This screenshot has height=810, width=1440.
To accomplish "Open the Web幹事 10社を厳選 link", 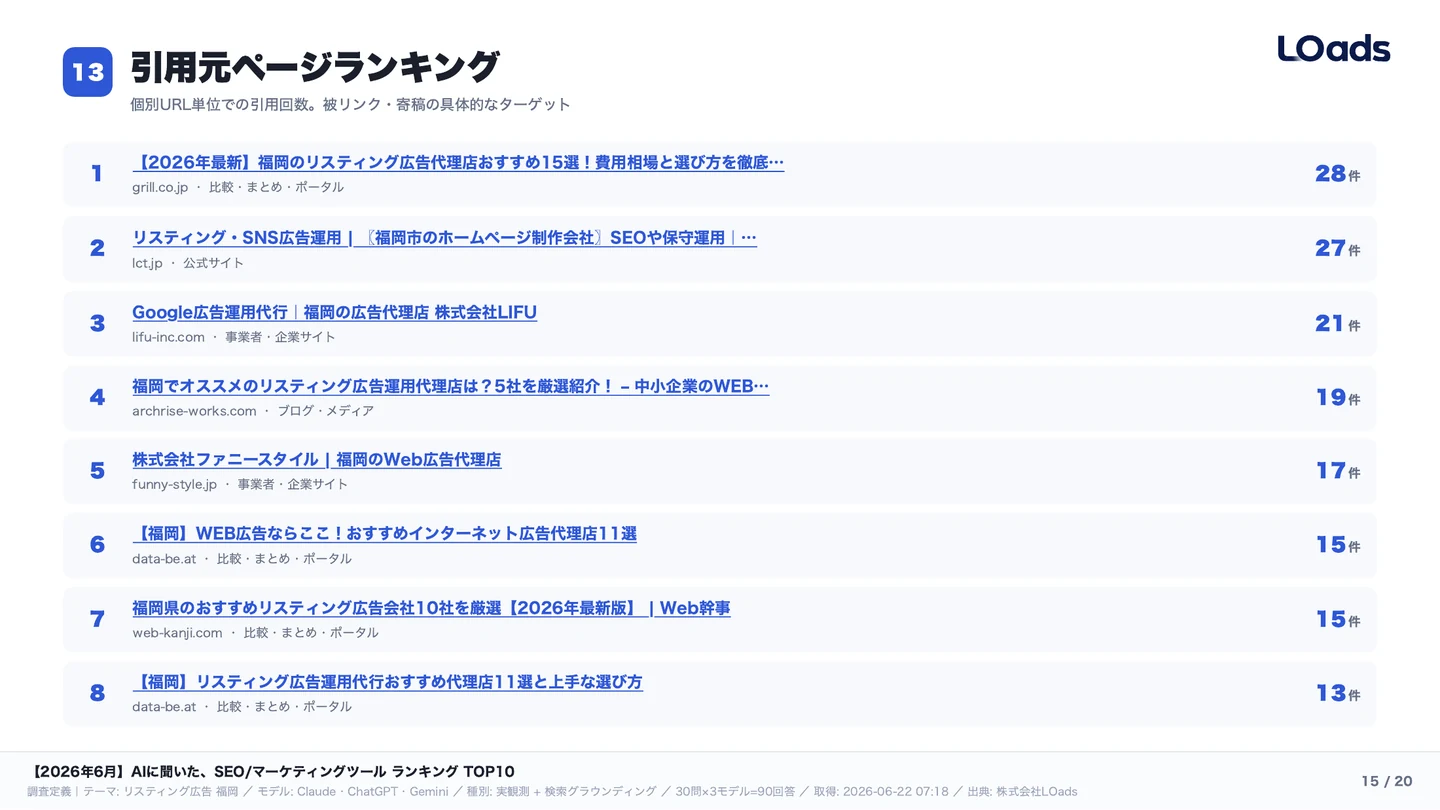I will pos(431,608).
